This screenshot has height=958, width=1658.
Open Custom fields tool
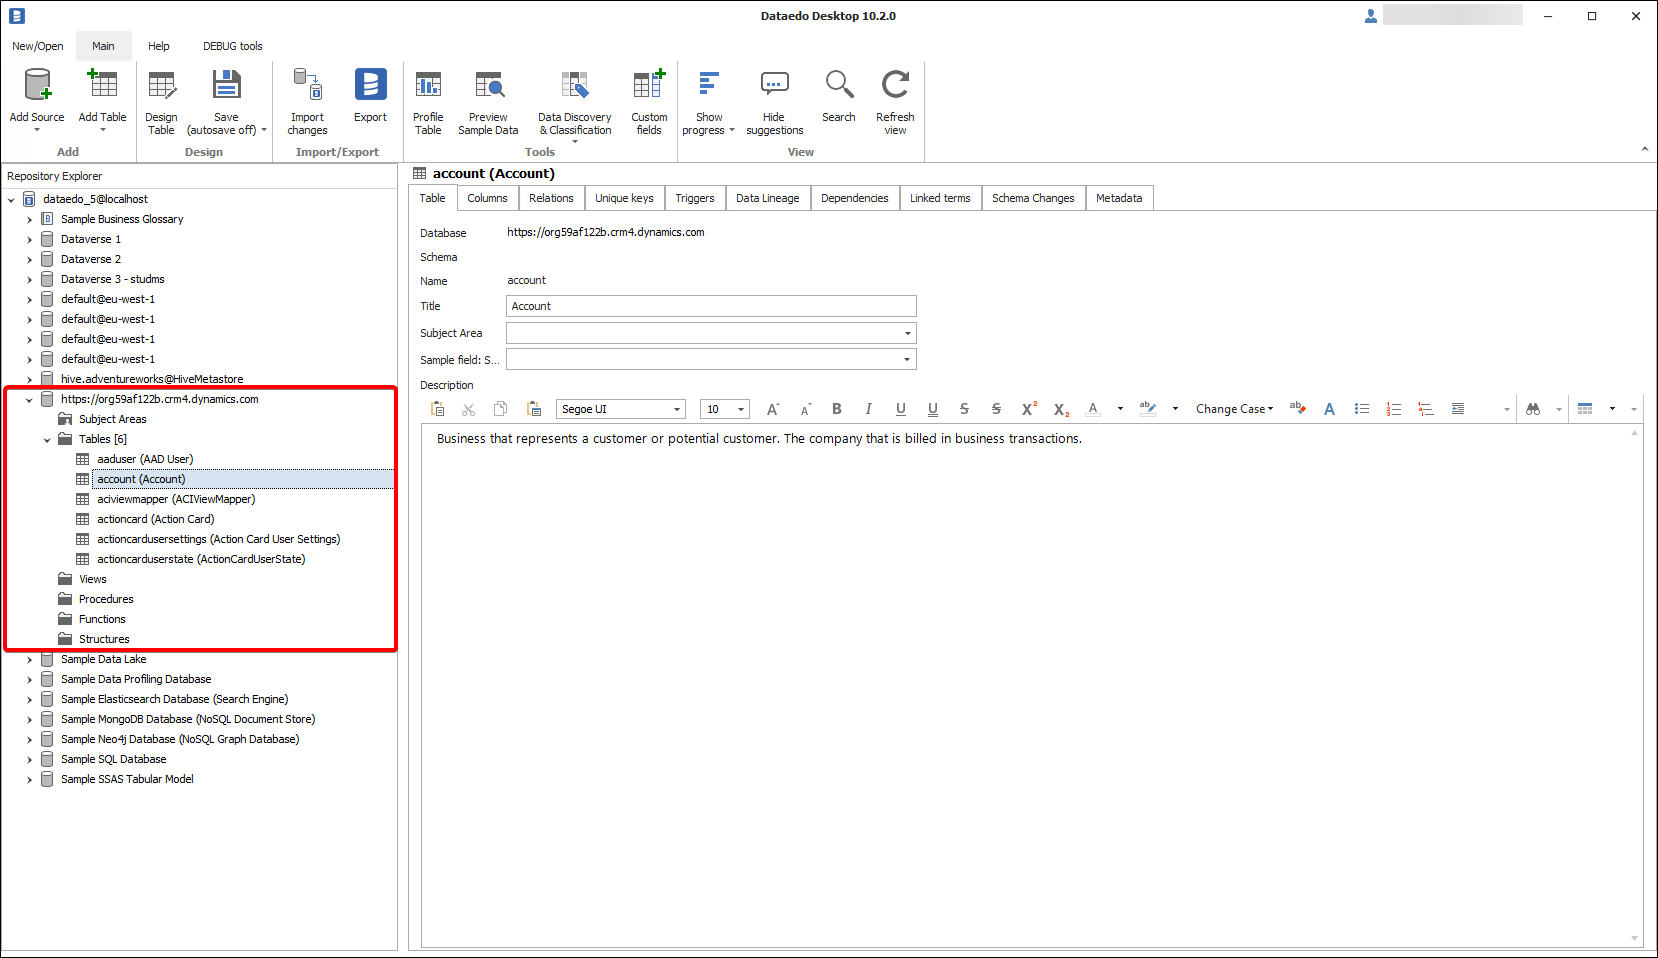pos(649,86)
